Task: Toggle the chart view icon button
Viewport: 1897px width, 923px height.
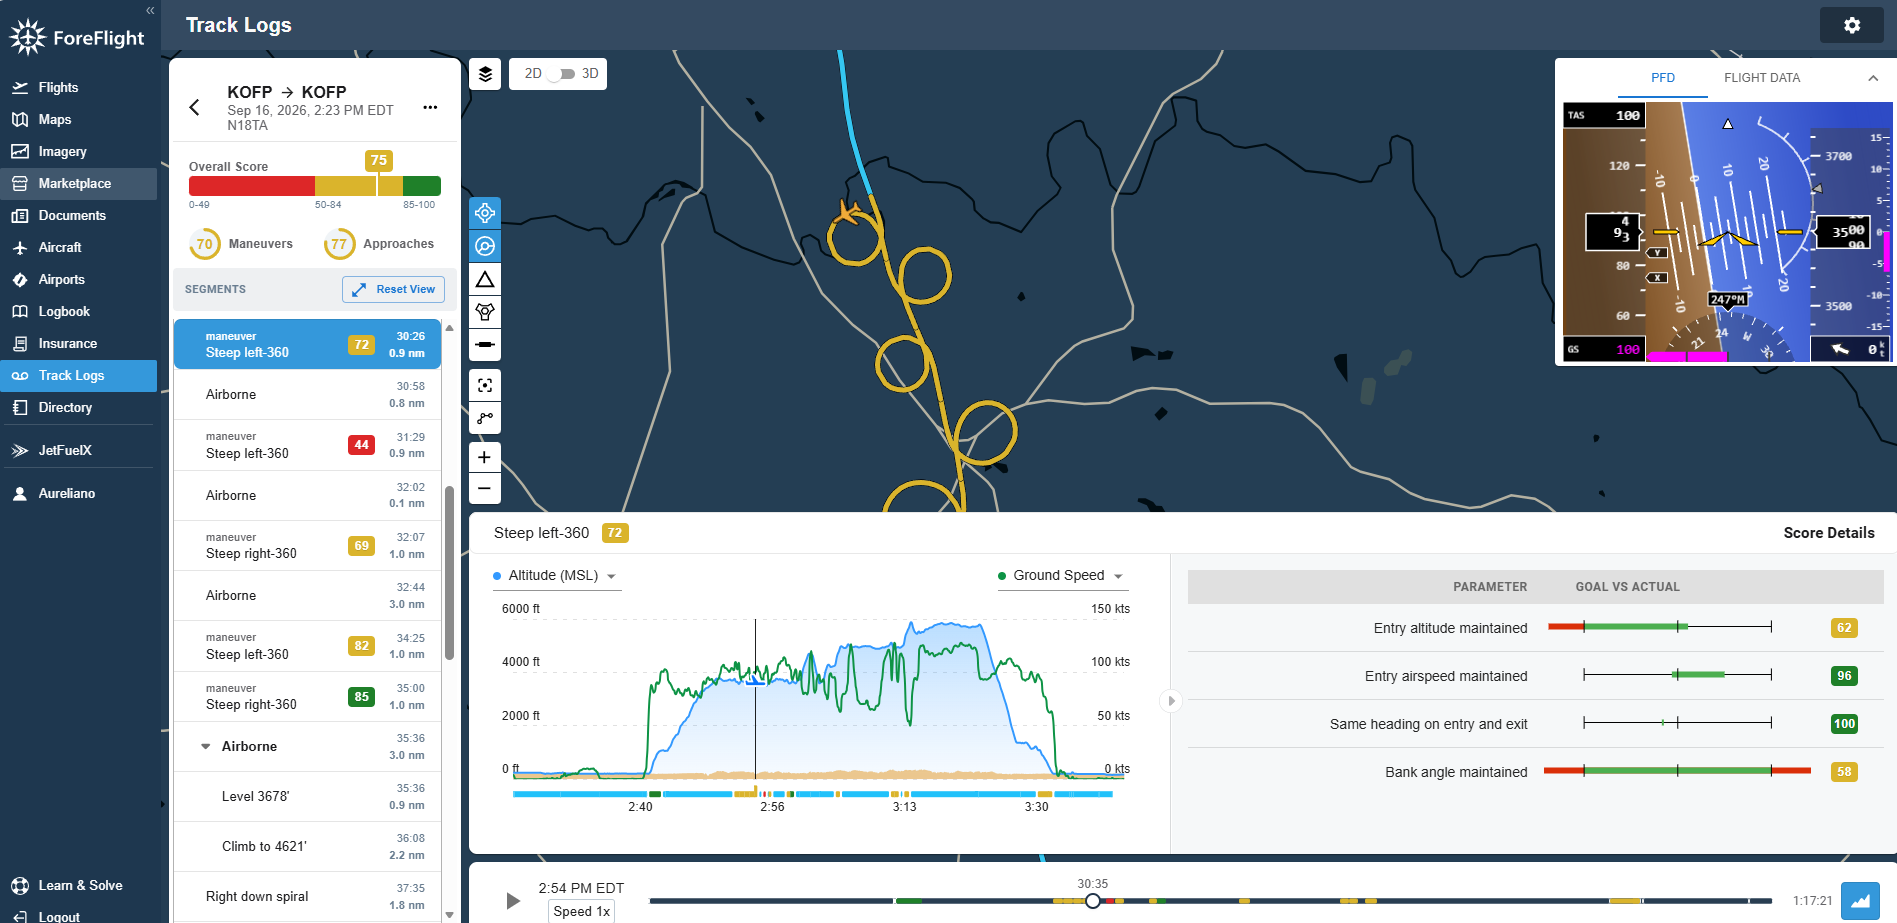Action: pyautogui.click(x=1860, y=901)
